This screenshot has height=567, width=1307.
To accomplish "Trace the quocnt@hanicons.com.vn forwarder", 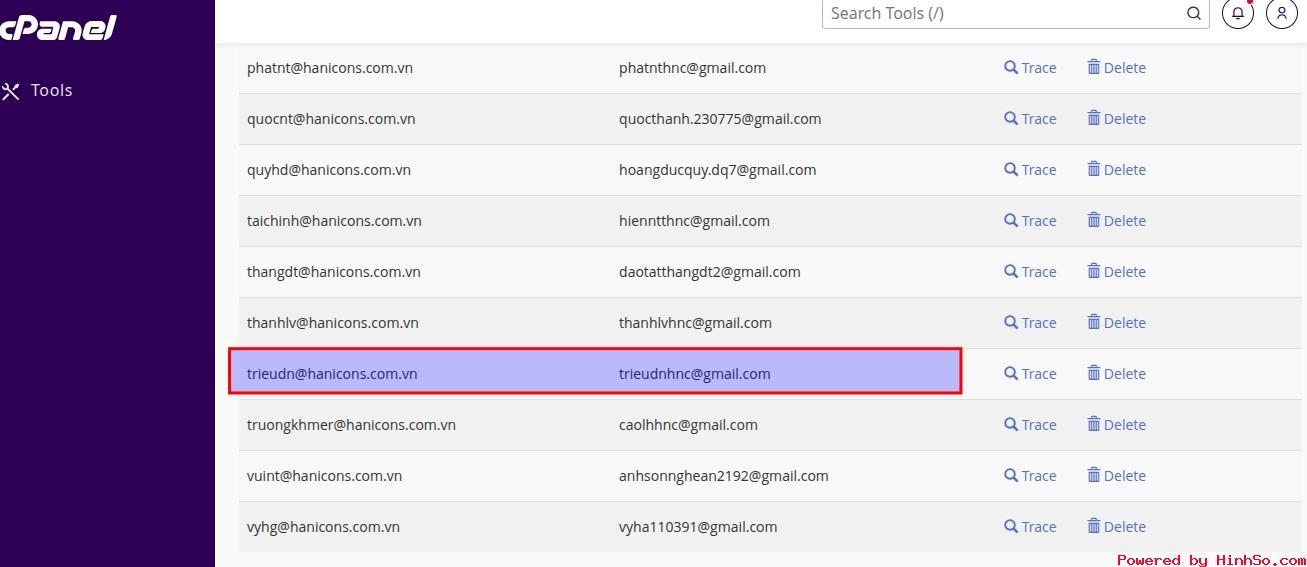I will [1030, 119].
